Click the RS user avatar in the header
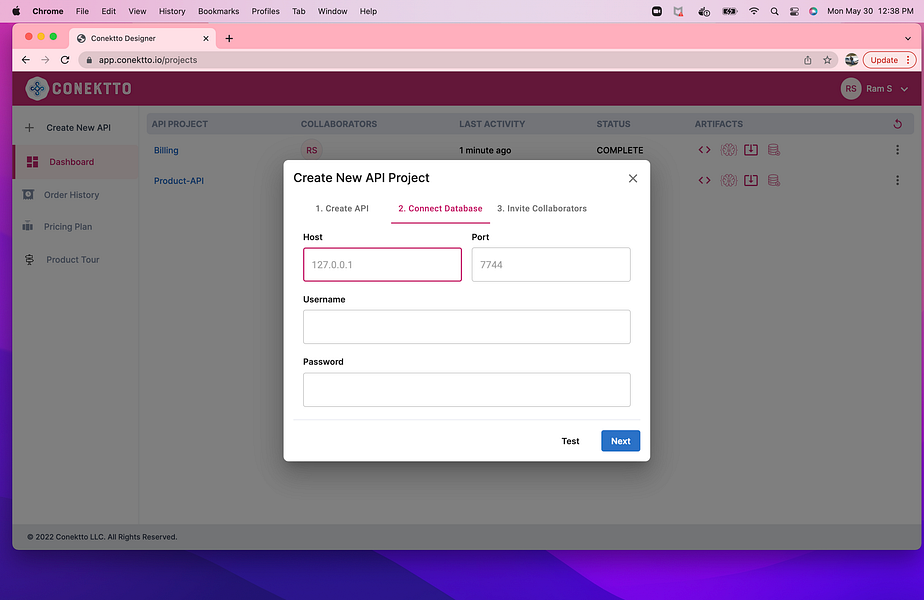This screenshot has width=924, height=600. (850, 88)
